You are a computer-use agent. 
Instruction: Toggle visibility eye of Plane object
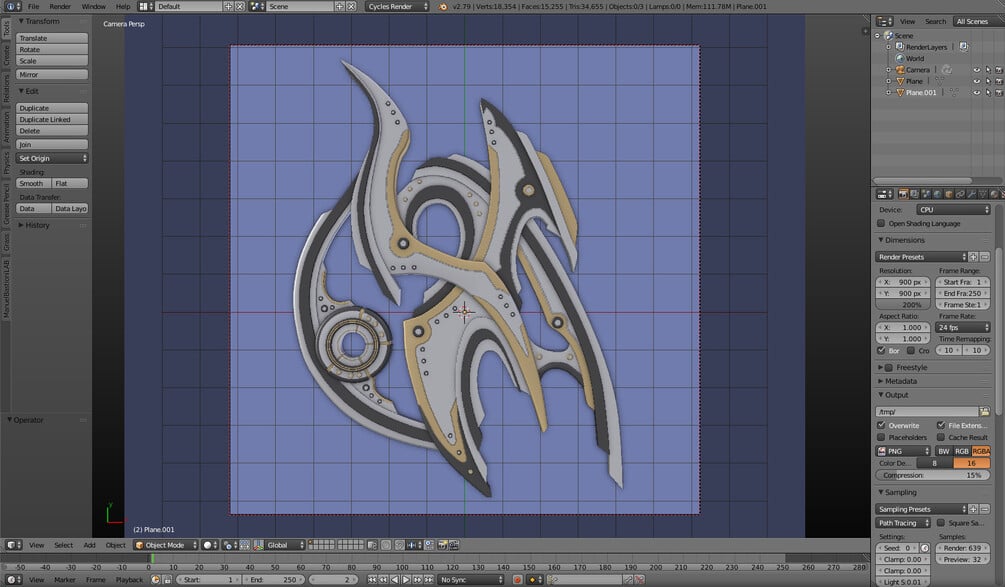976,81
